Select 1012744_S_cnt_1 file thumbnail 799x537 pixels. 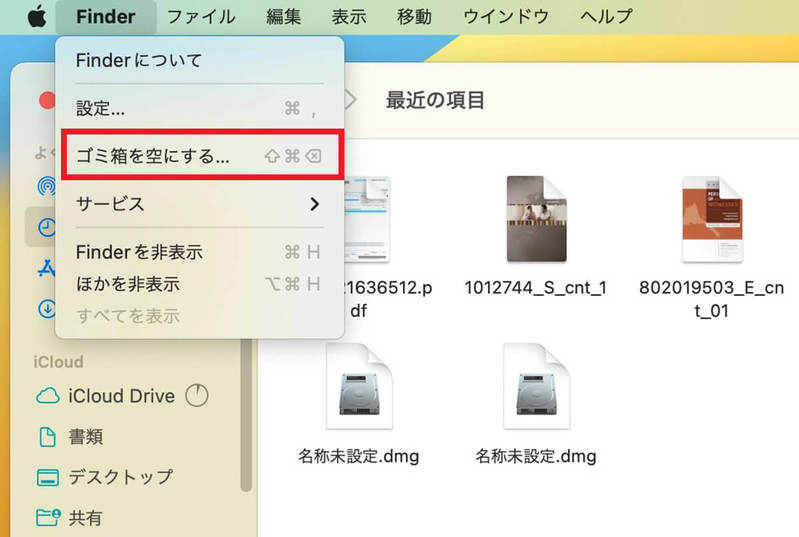pos(536,219)
